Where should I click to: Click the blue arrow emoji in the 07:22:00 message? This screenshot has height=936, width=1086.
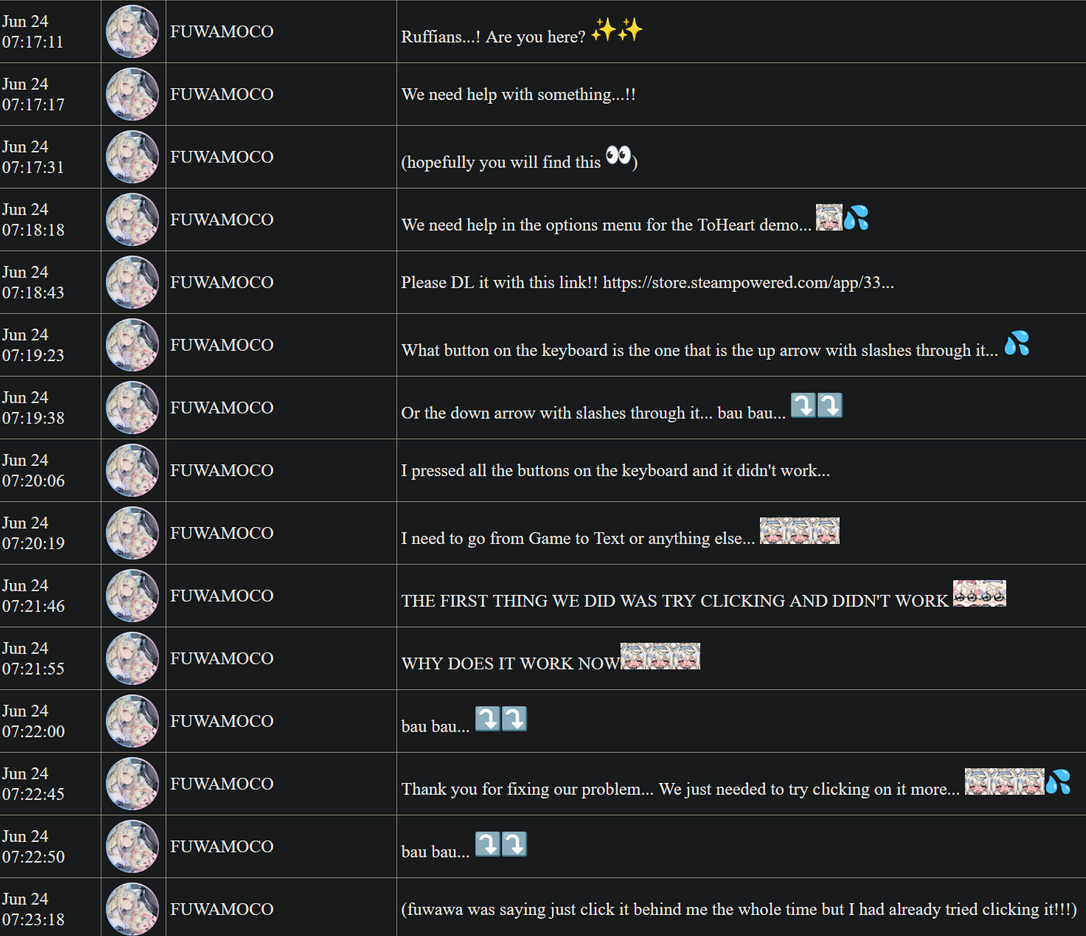(x=501, y=719)
